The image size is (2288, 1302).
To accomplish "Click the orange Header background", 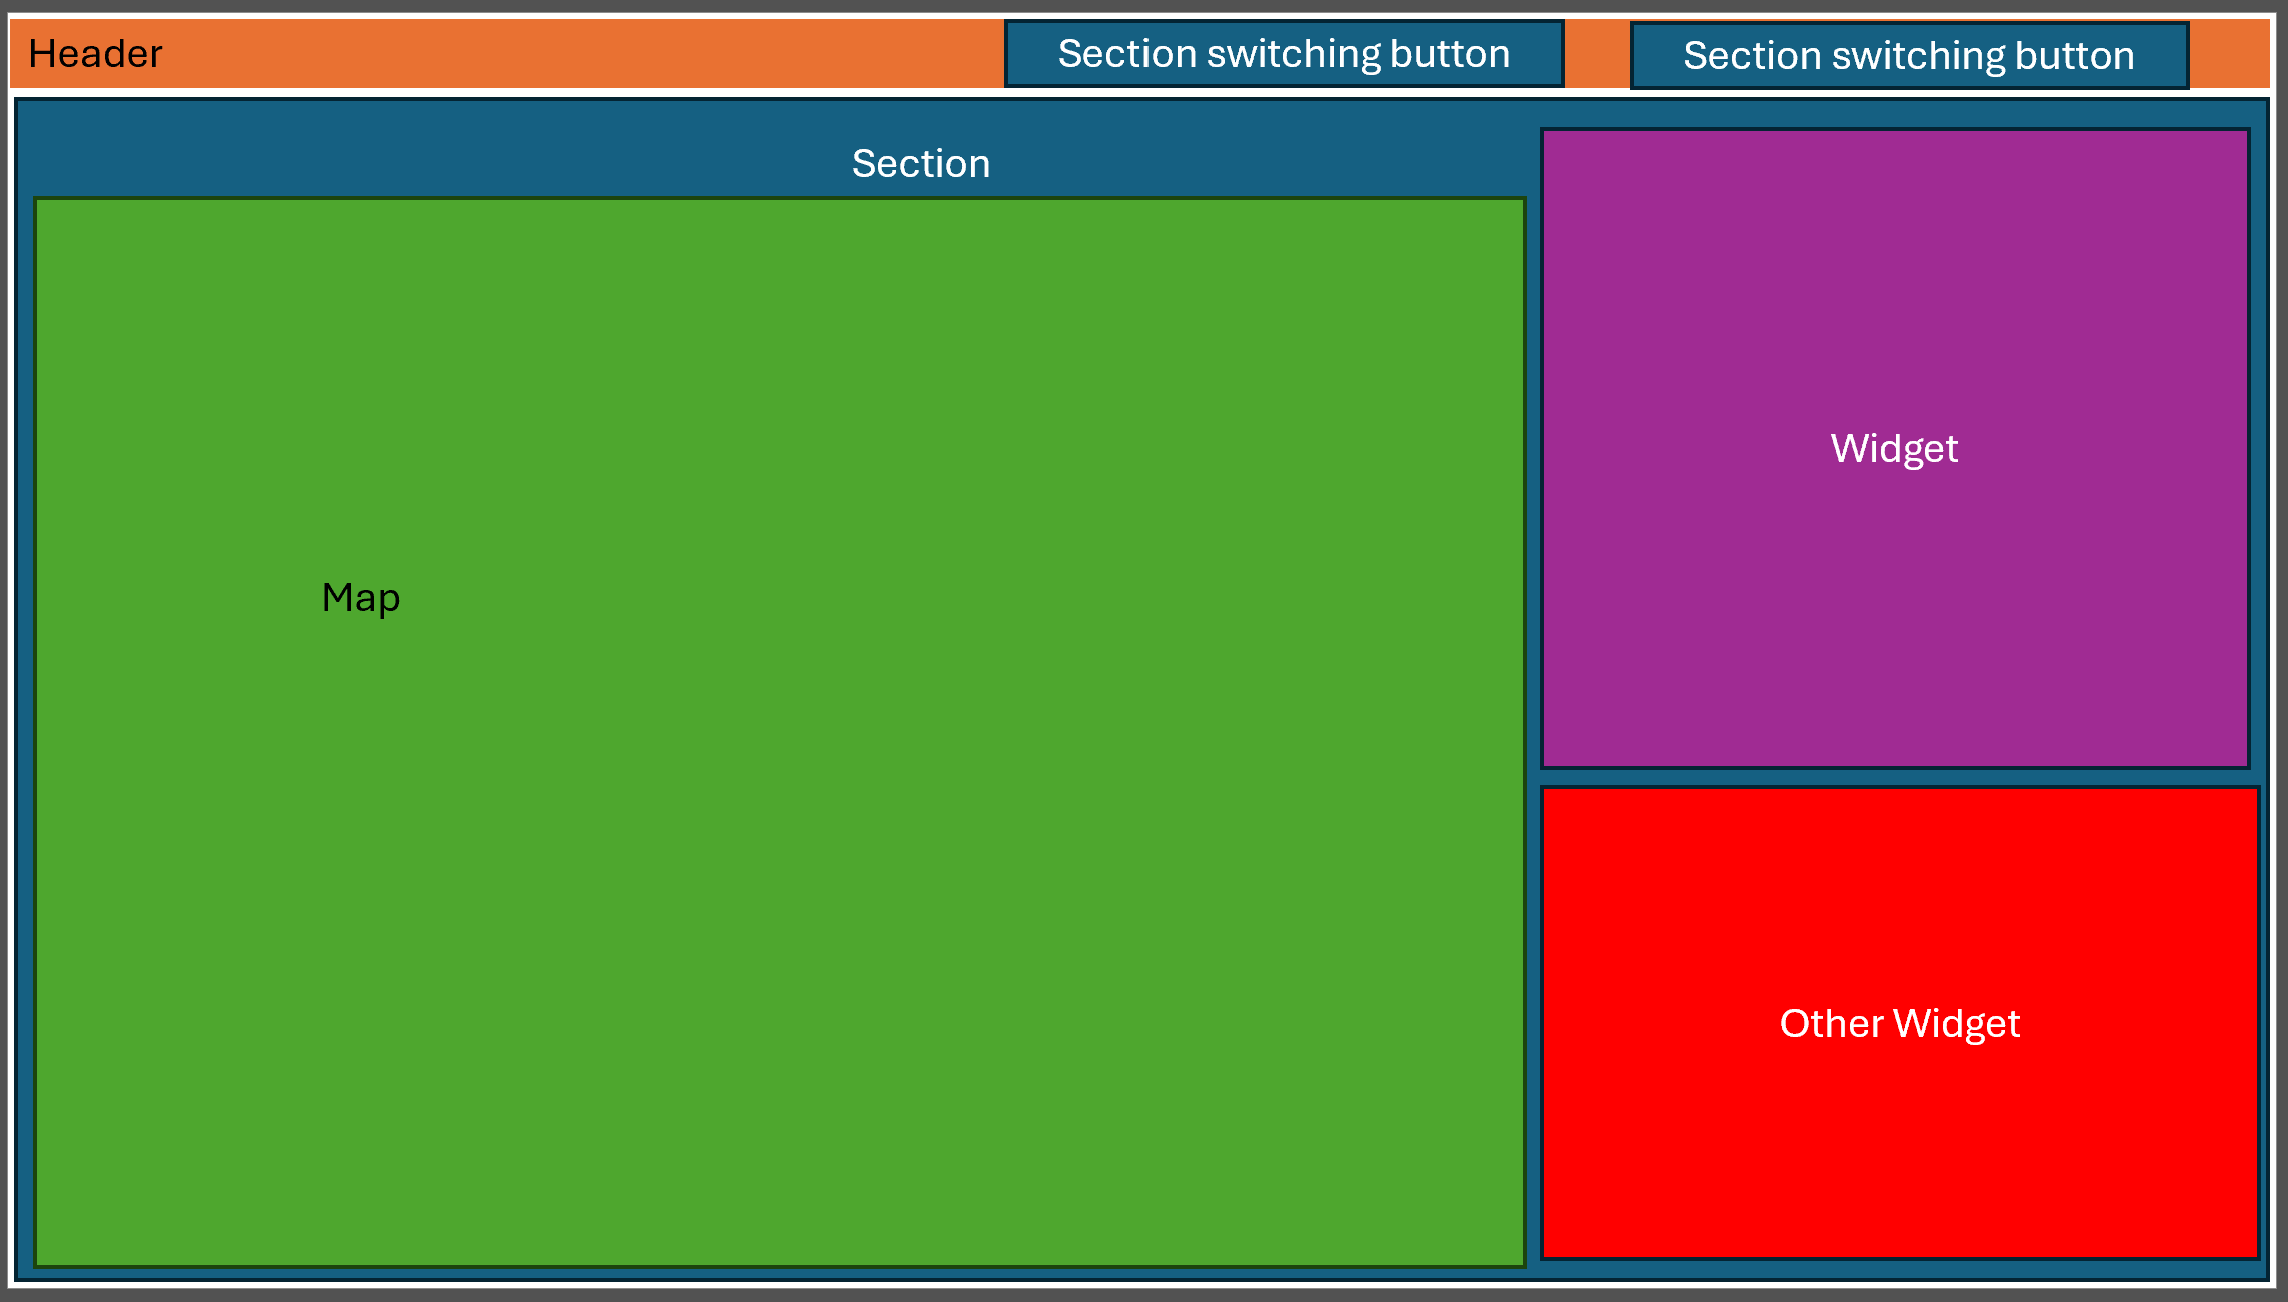I will 500,53.
